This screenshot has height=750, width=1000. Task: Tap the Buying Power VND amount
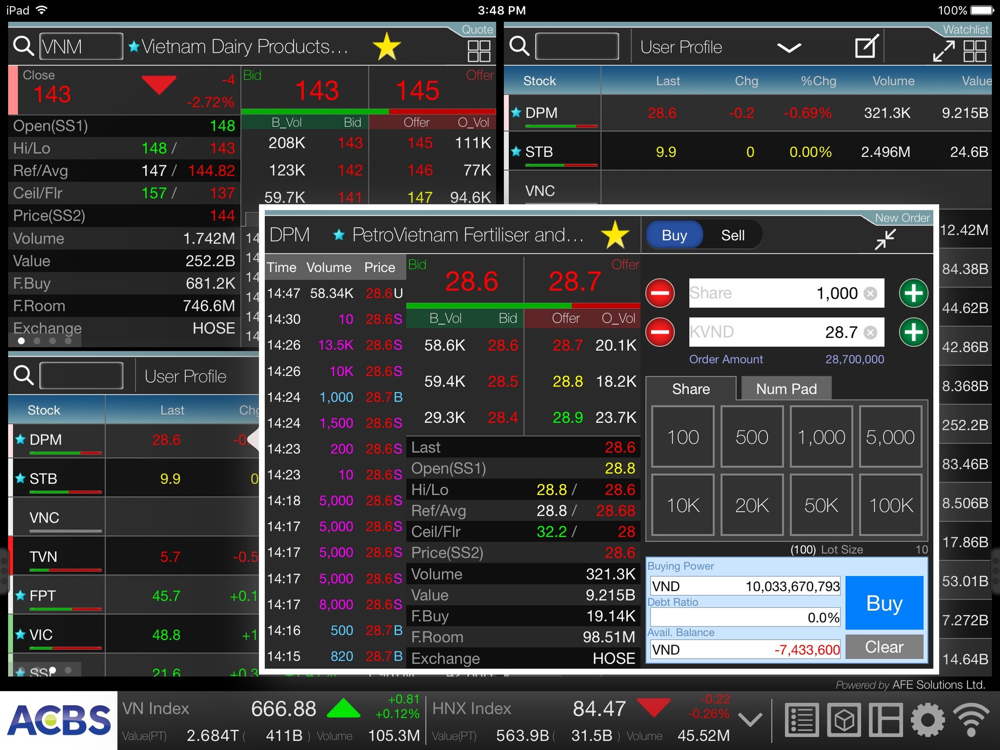745,586
